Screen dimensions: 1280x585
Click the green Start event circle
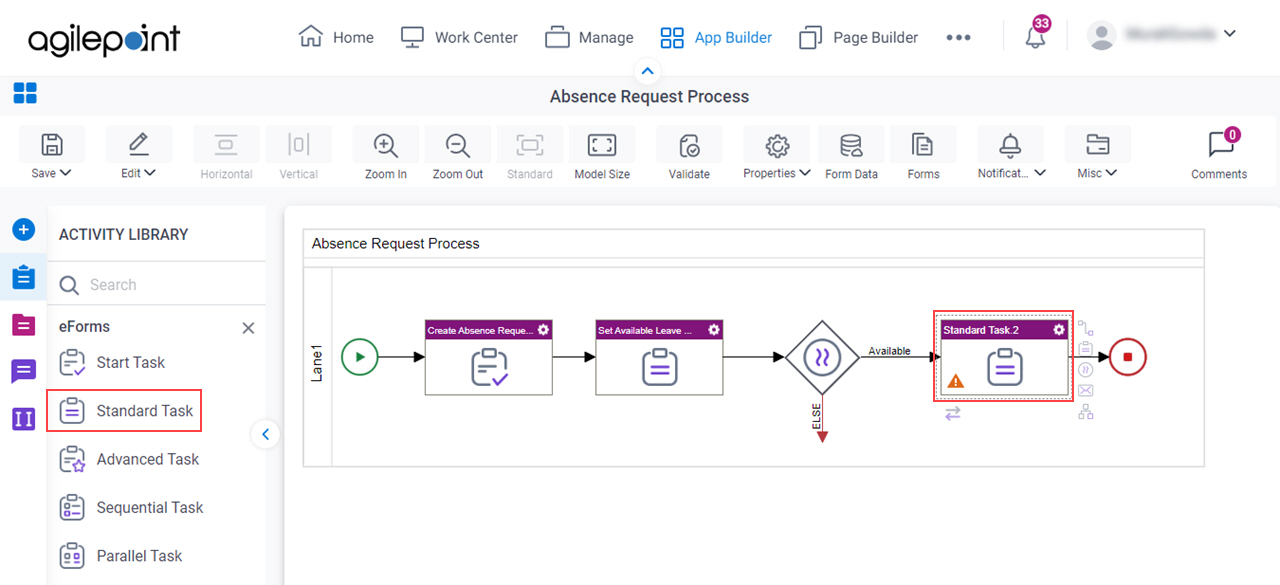pos(360,356)
